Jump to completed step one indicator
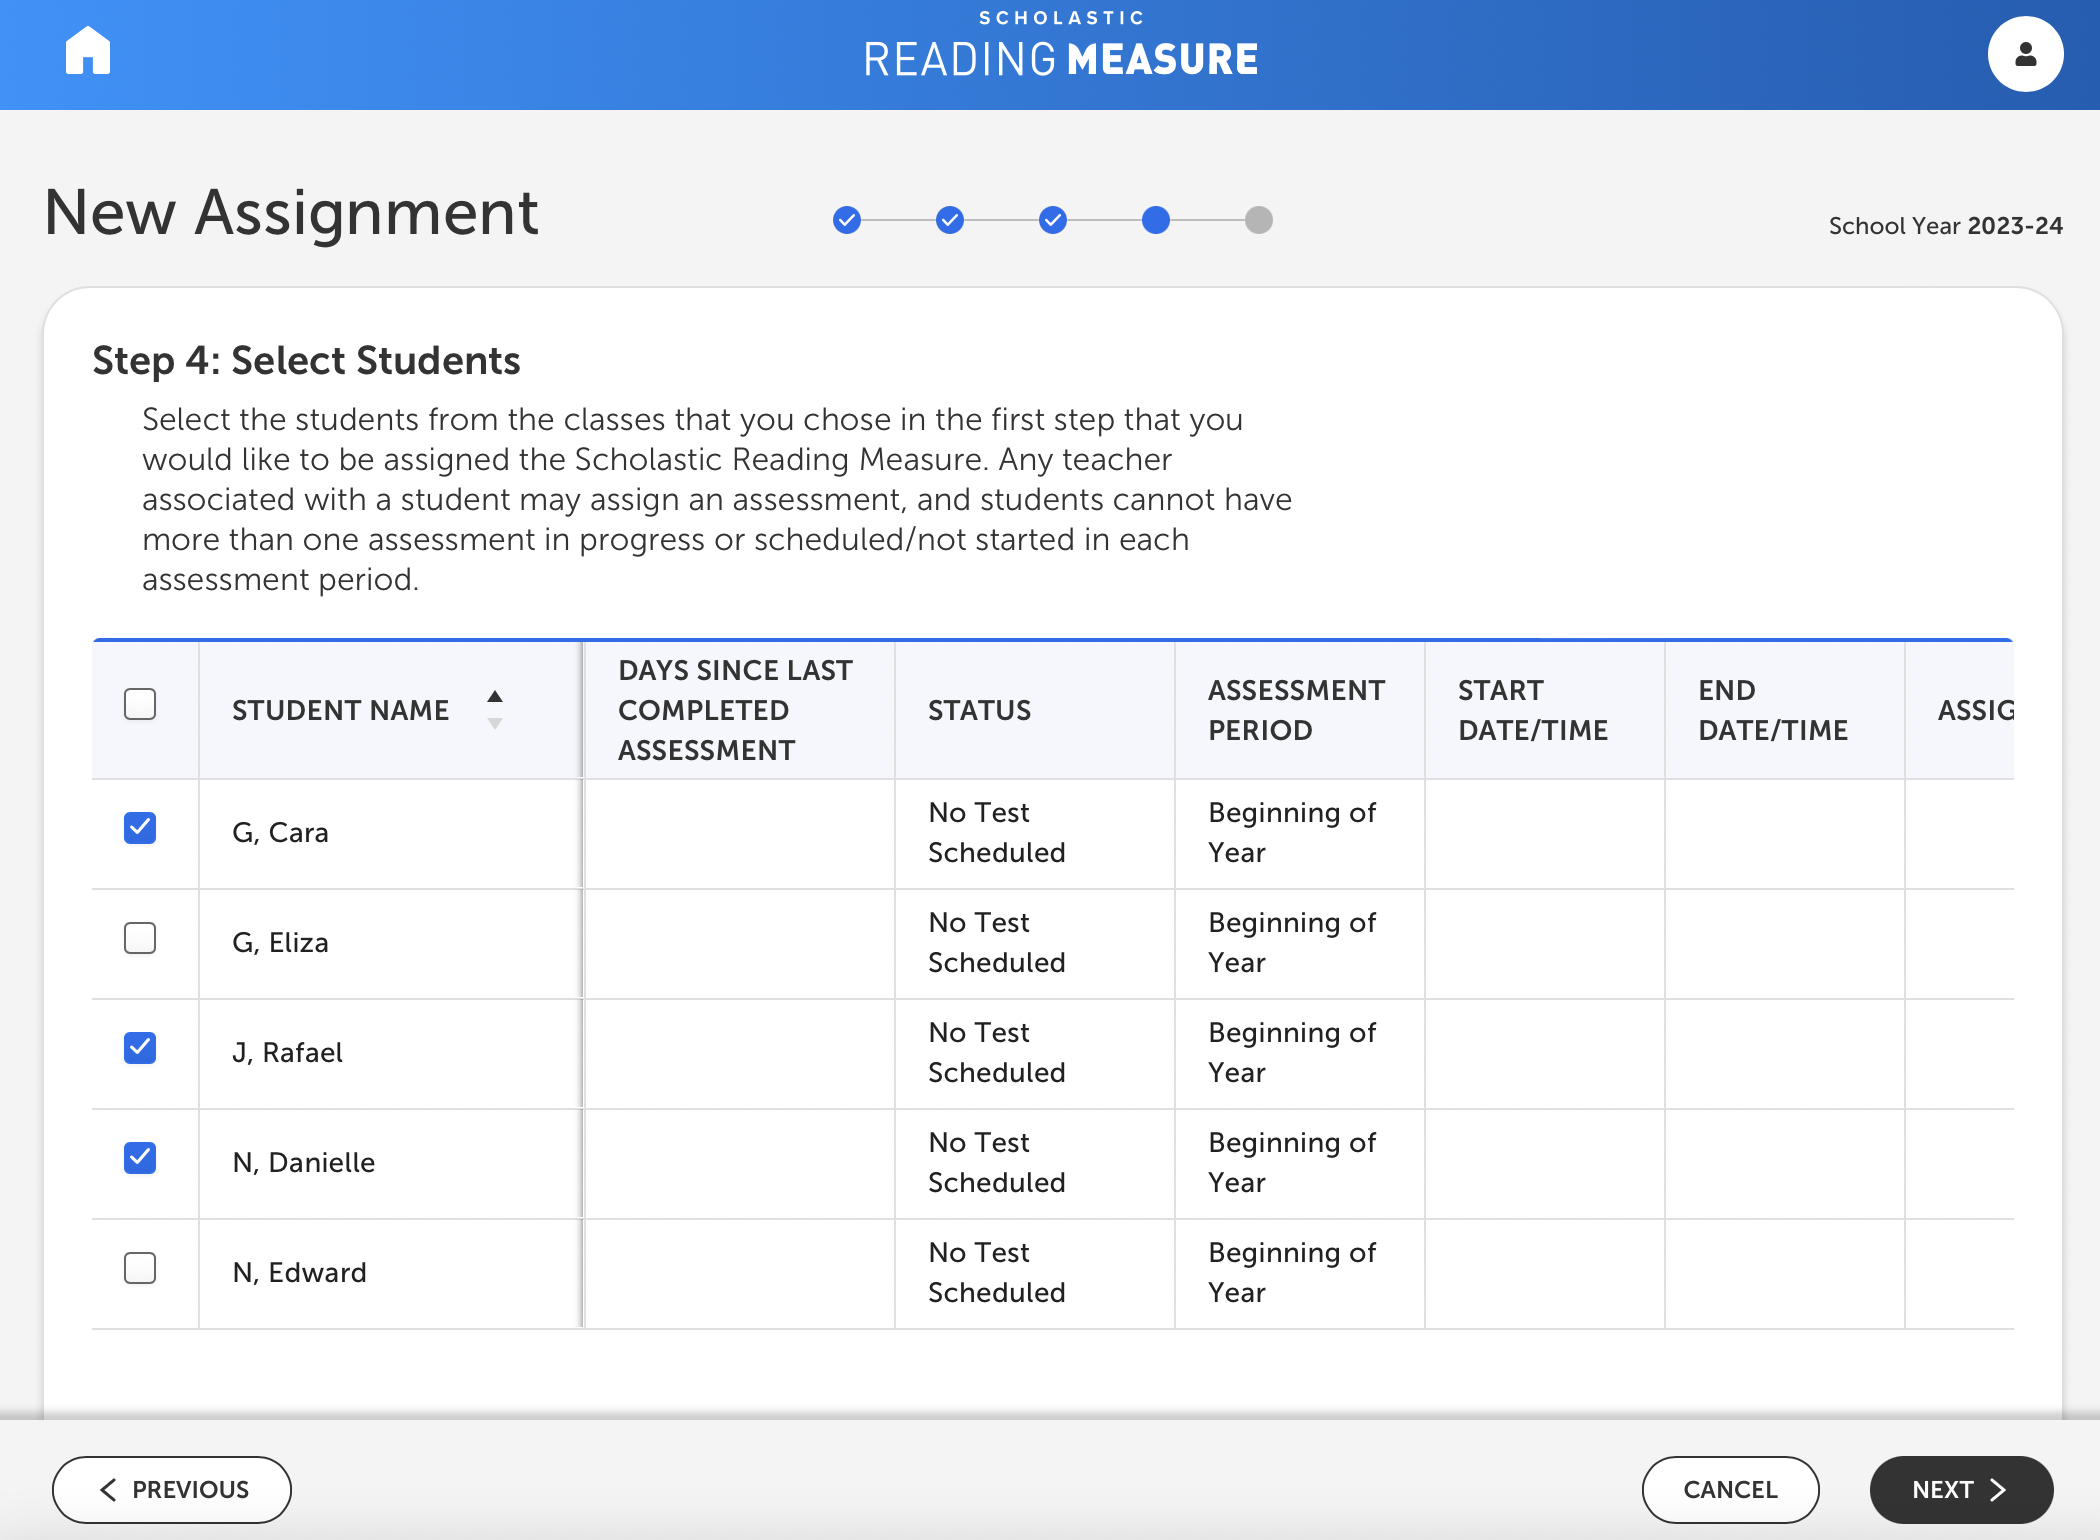 tap(847, 220)
